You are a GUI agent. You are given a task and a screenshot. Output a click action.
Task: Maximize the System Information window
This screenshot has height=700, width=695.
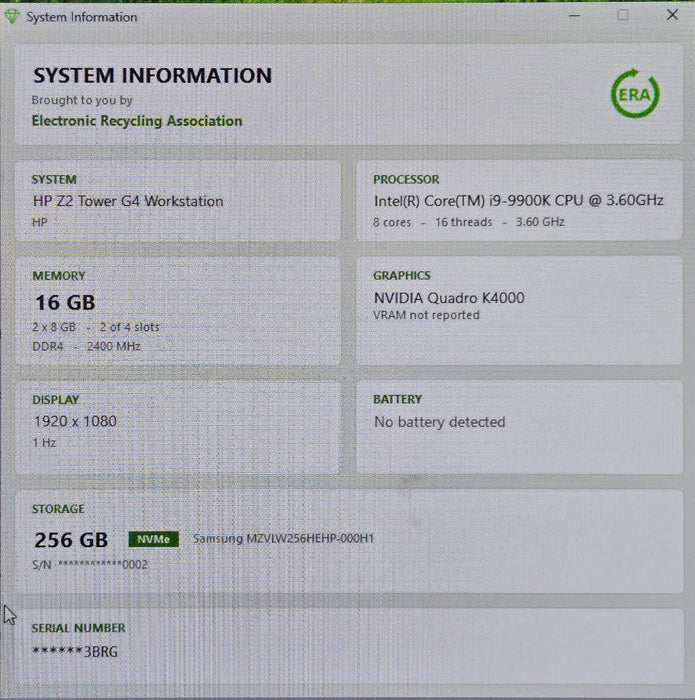click(x=623, y=15)
